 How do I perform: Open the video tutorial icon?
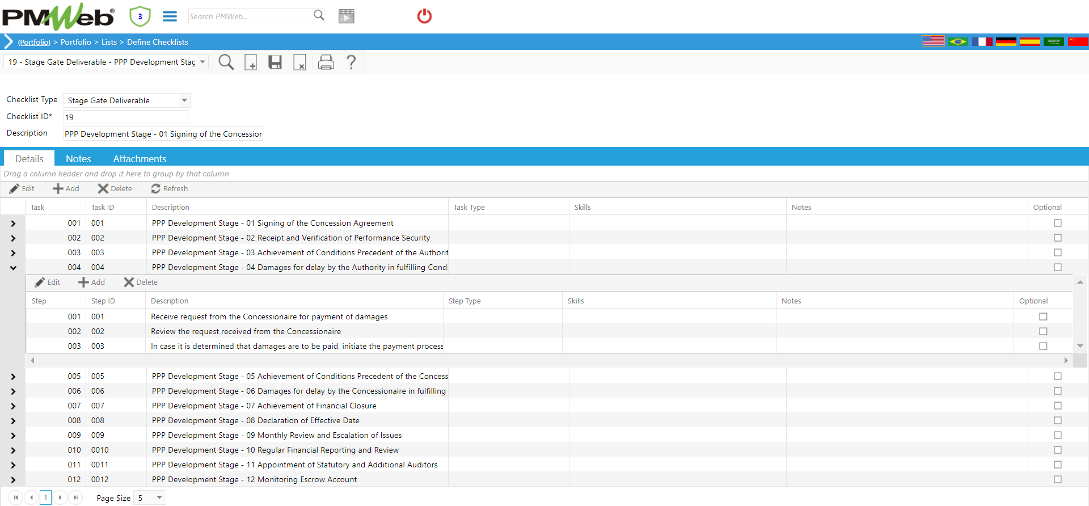coord(346,16)
